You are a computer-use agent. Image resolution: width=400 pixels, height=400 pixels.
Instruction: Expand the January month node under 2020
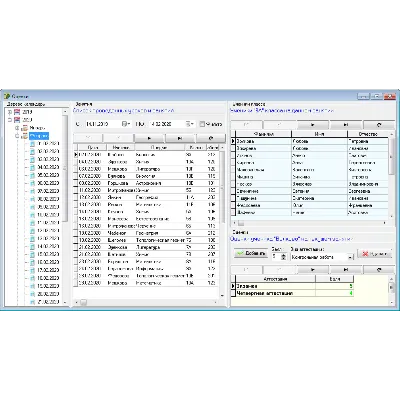[17, 128]
